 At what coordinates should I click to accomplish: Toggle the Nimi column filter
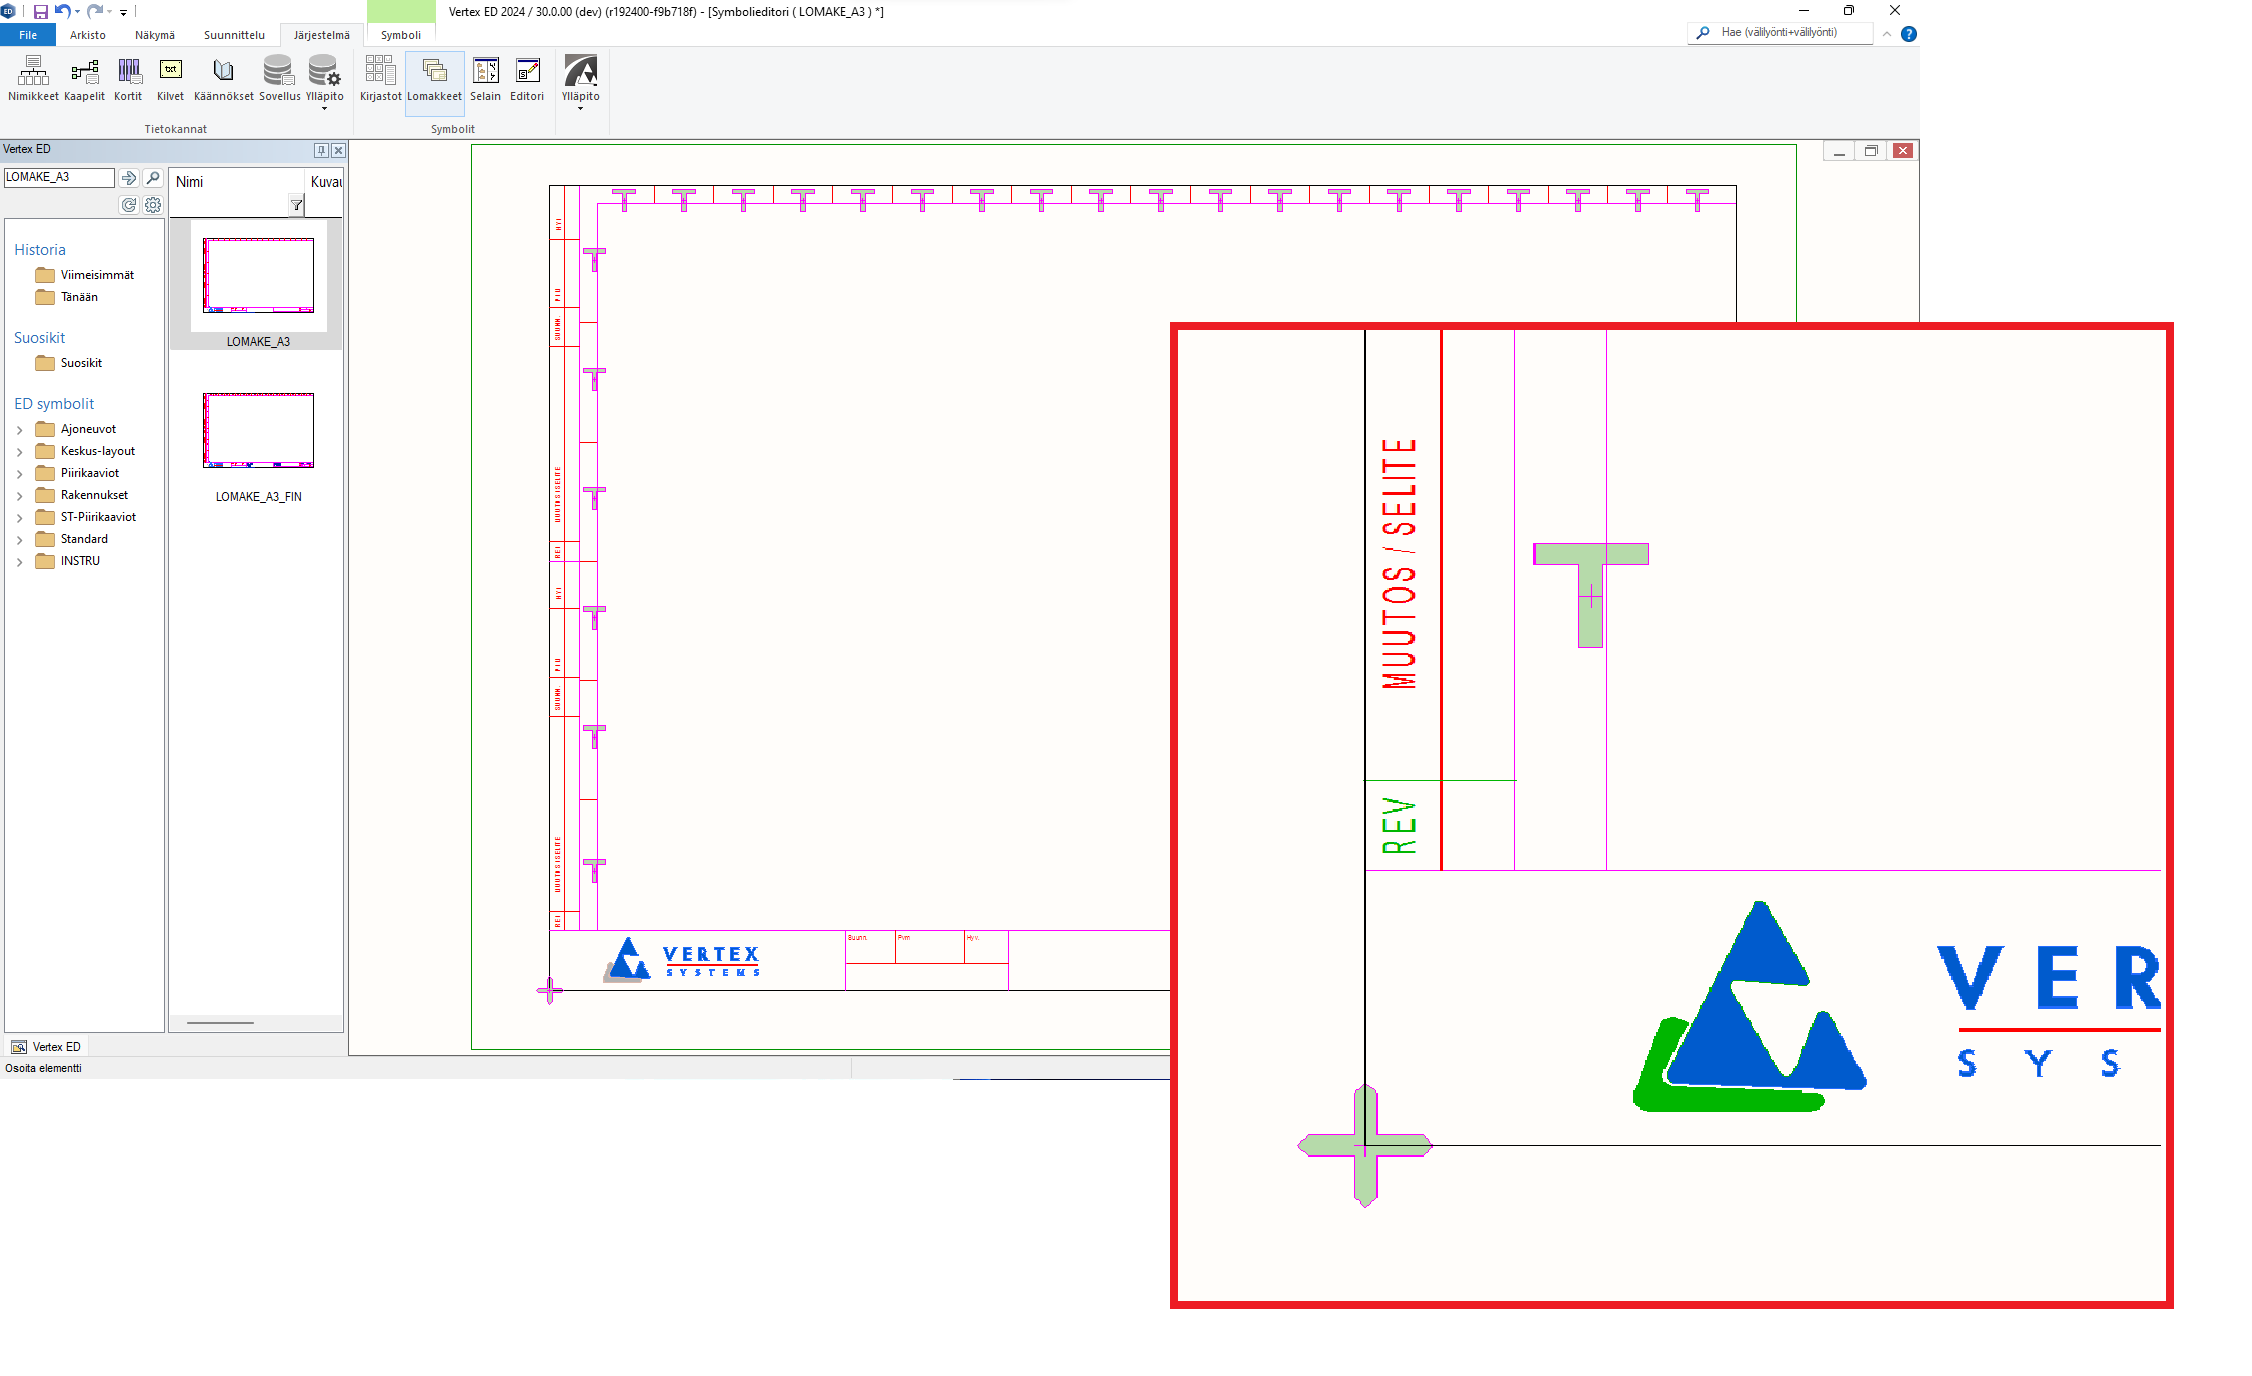(x=296, y=205)
